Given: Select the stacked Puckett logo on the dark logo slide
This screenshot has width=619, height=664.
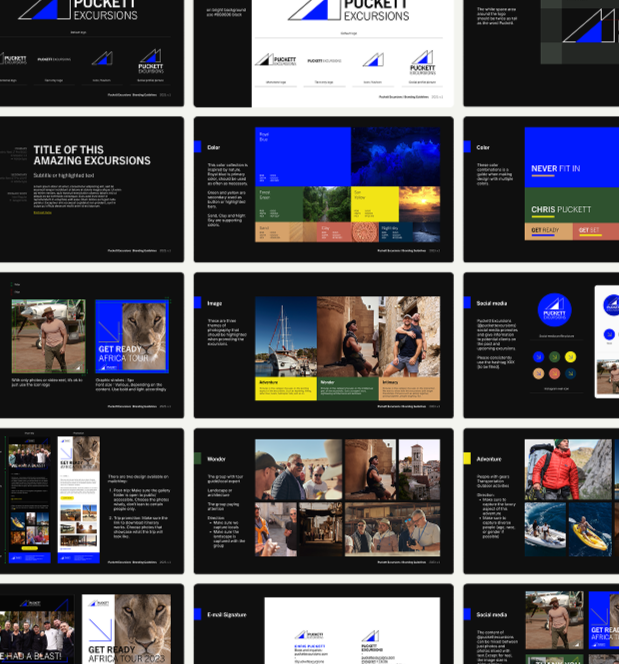Looking at the screenshot, I should pos(151,61).
